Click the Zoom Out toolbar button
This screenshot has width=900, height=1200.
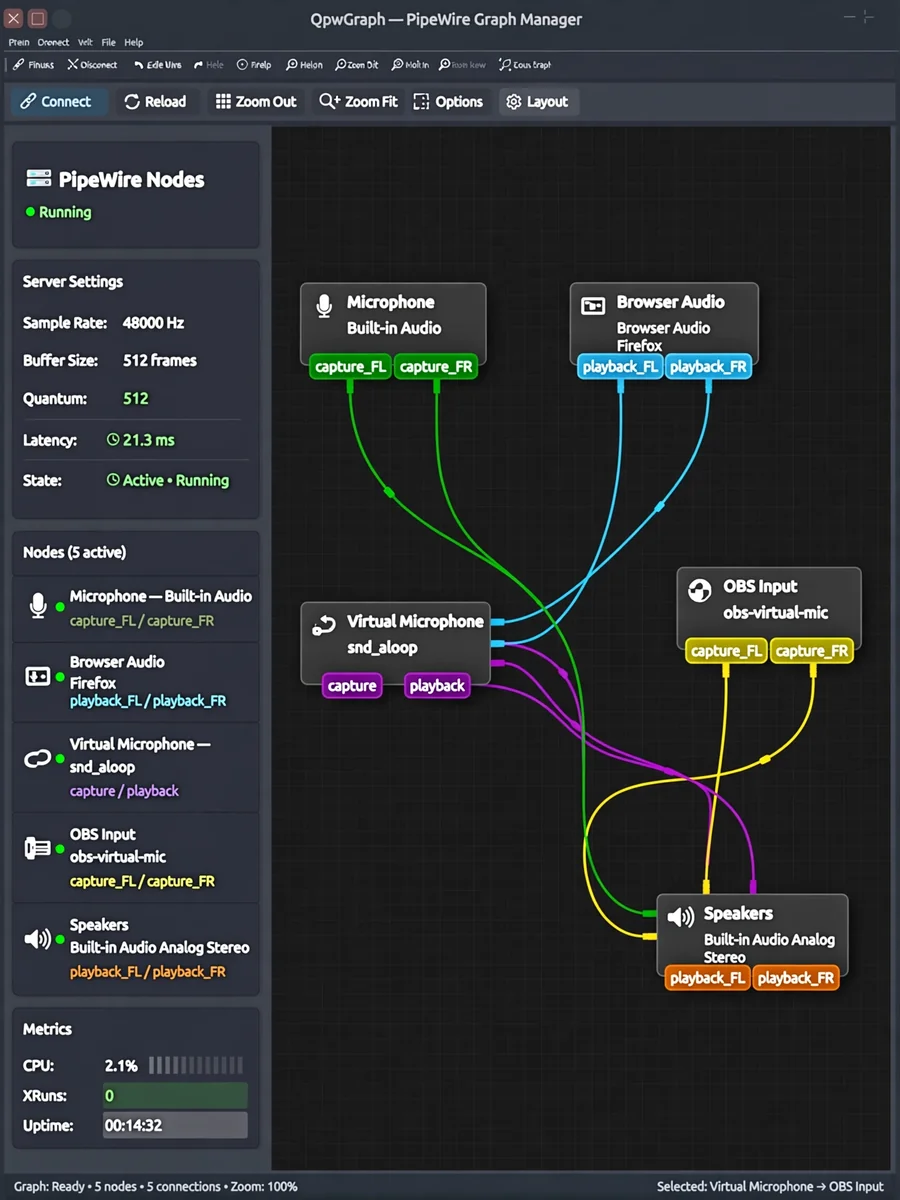pos(256,102)
